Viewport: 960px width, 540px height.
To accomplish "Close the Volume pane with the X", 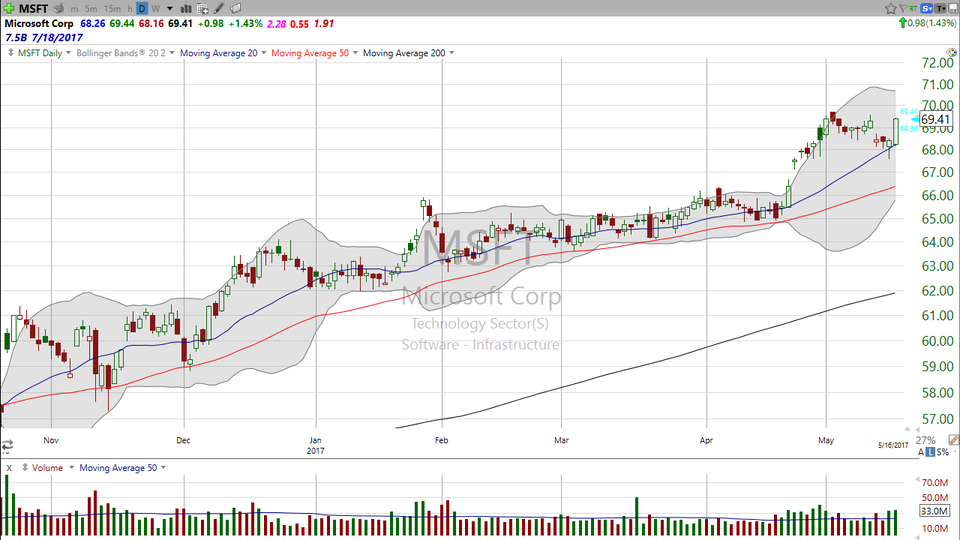I will click(9, 468).
